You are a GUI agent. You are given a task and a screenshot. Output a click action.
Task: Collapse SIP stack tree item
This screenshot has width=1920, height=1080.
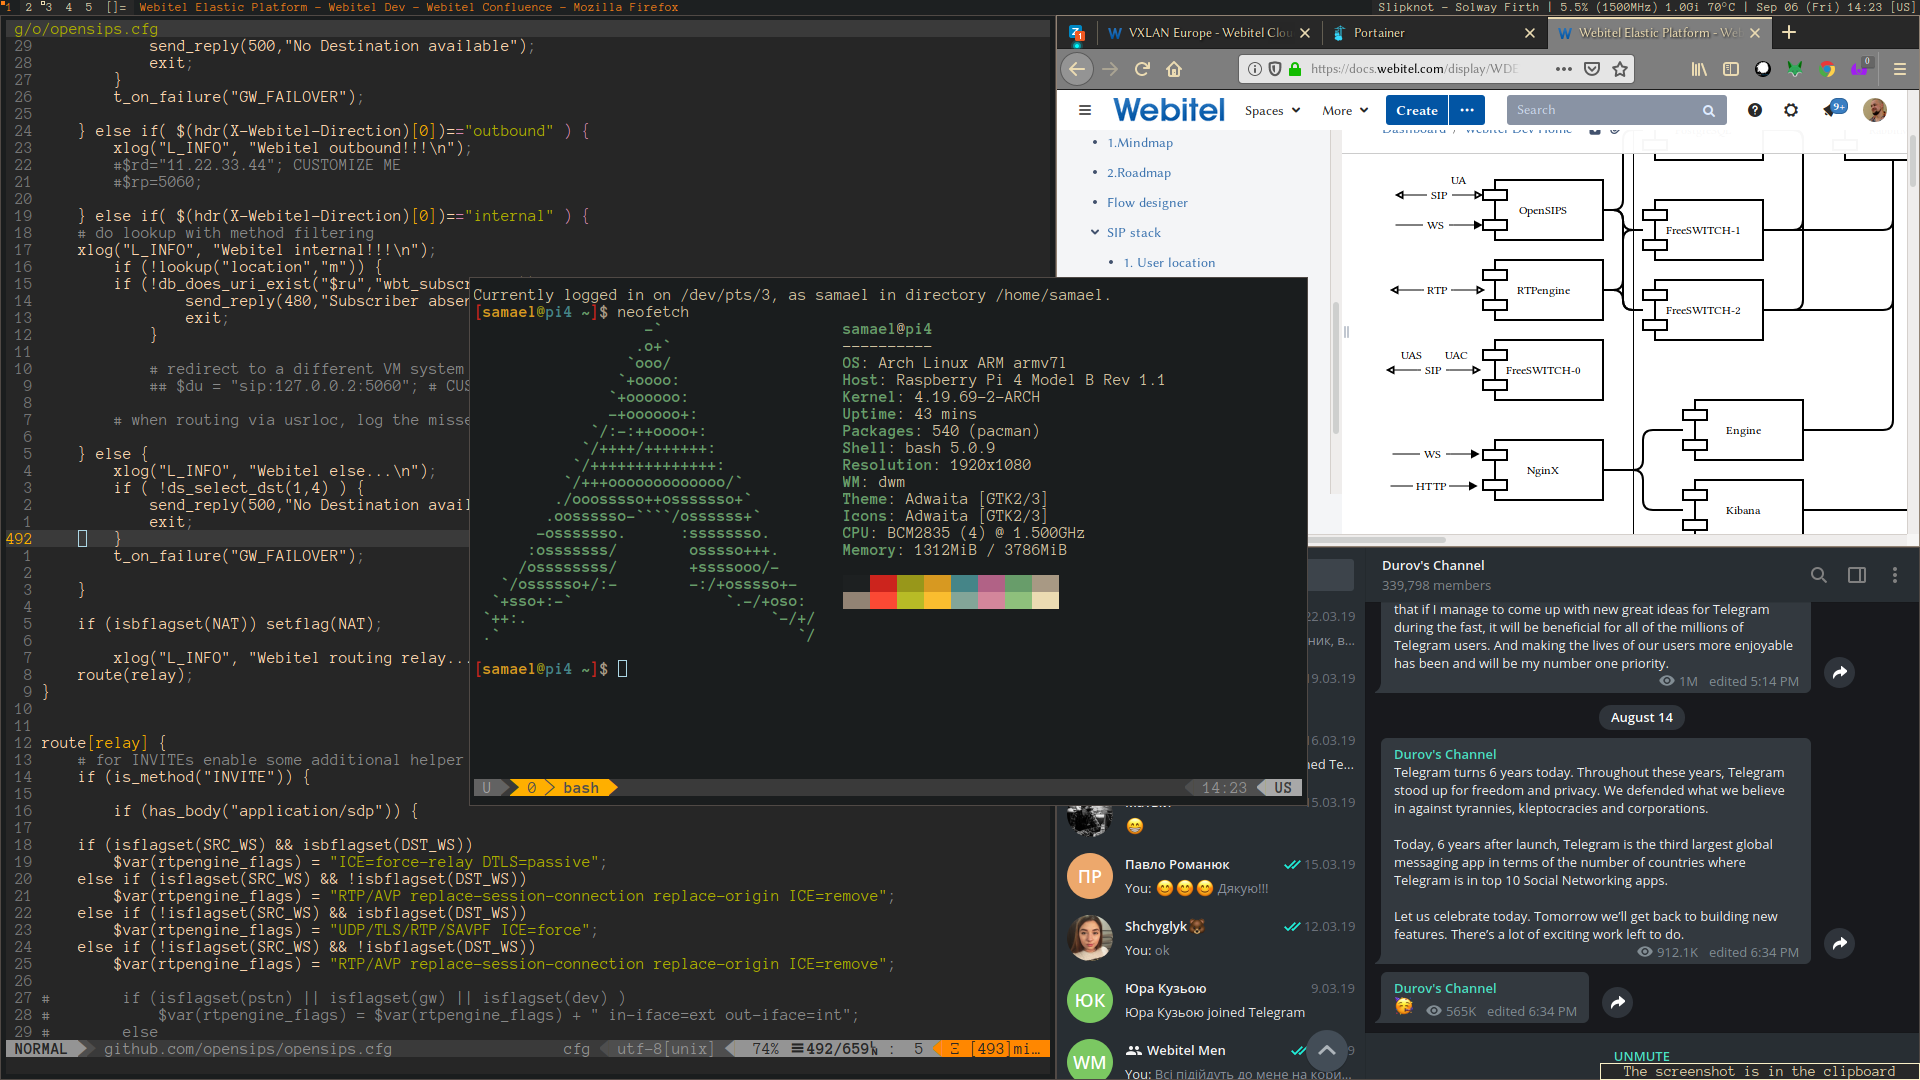1095,232
